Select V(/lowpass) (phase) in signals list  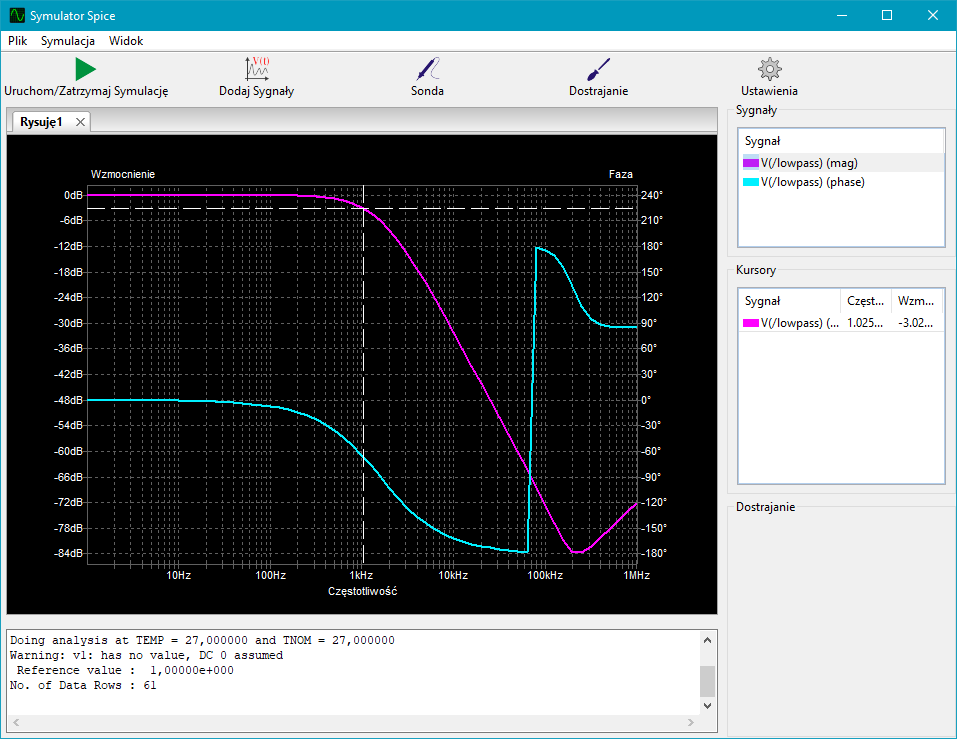812,182
